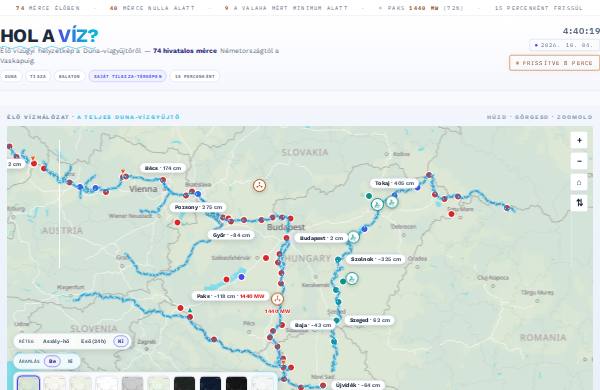Viewport: 600px width, 390px height.
Task: Select the Balaton filter chip
Action: click(69, 76)
